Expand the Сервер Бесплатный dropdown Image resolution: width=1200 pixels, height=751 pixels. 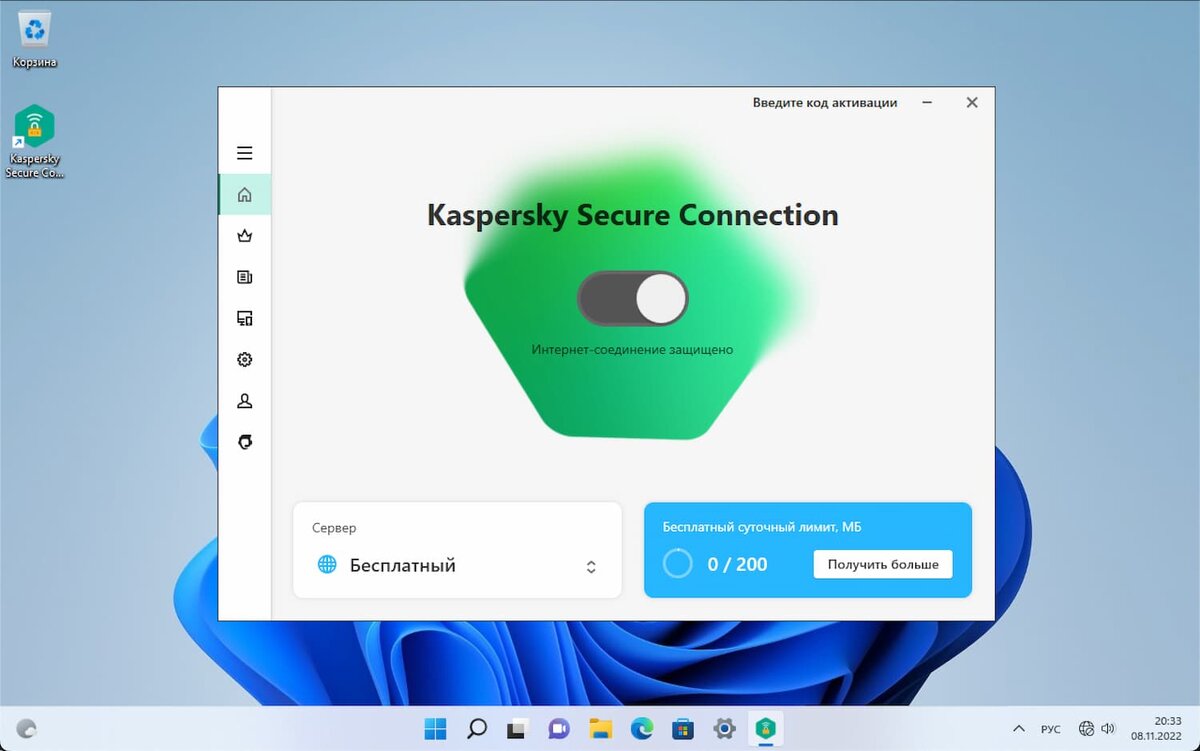click(457, 550)
